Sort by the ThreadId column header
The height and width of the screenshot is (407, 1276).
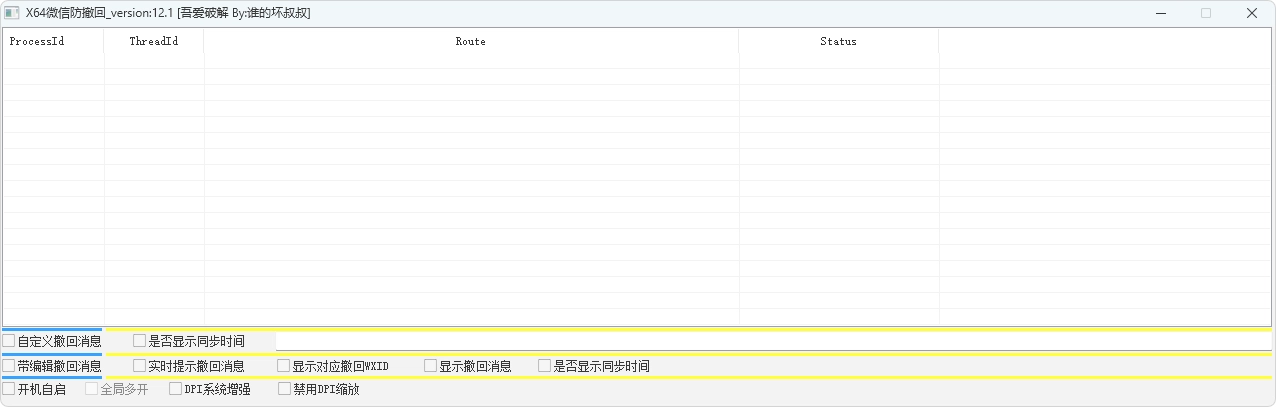click(154, 41)
